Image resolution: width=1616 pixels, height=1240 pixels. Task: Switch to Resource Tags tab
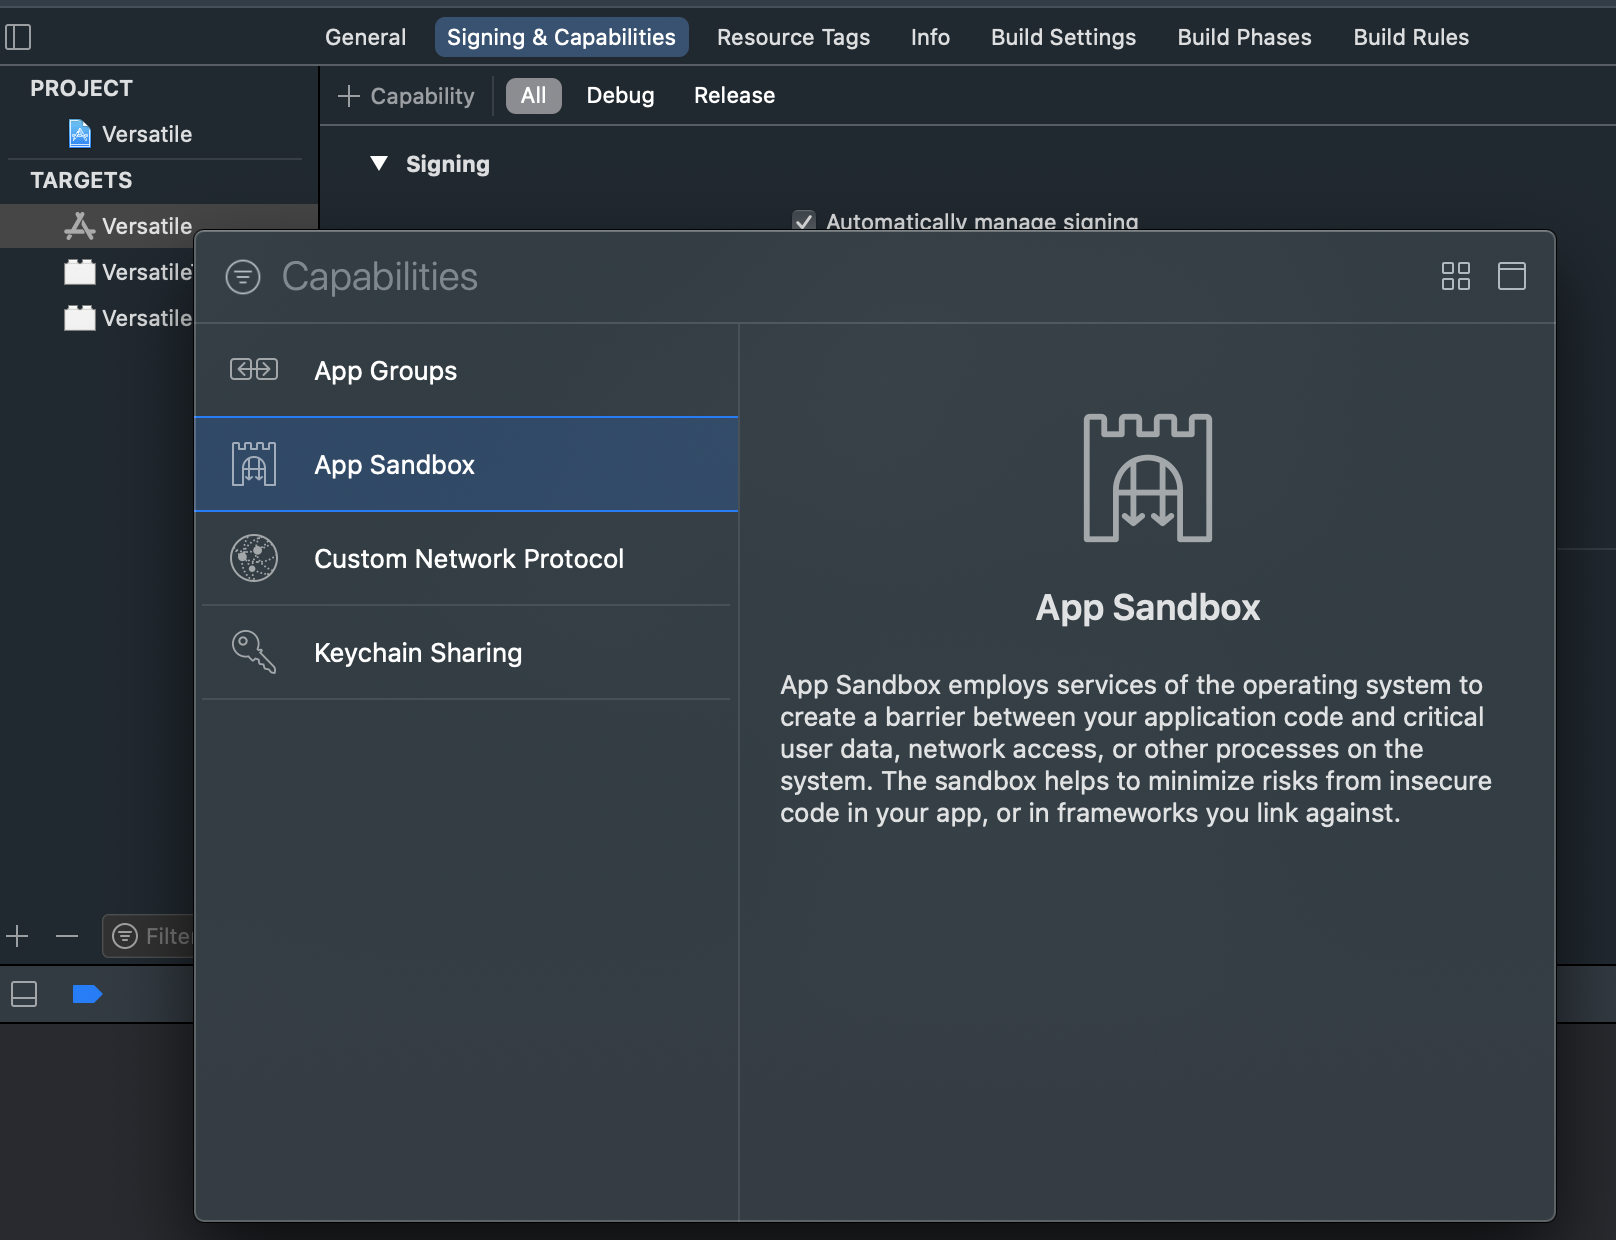(x=794, y=37)
